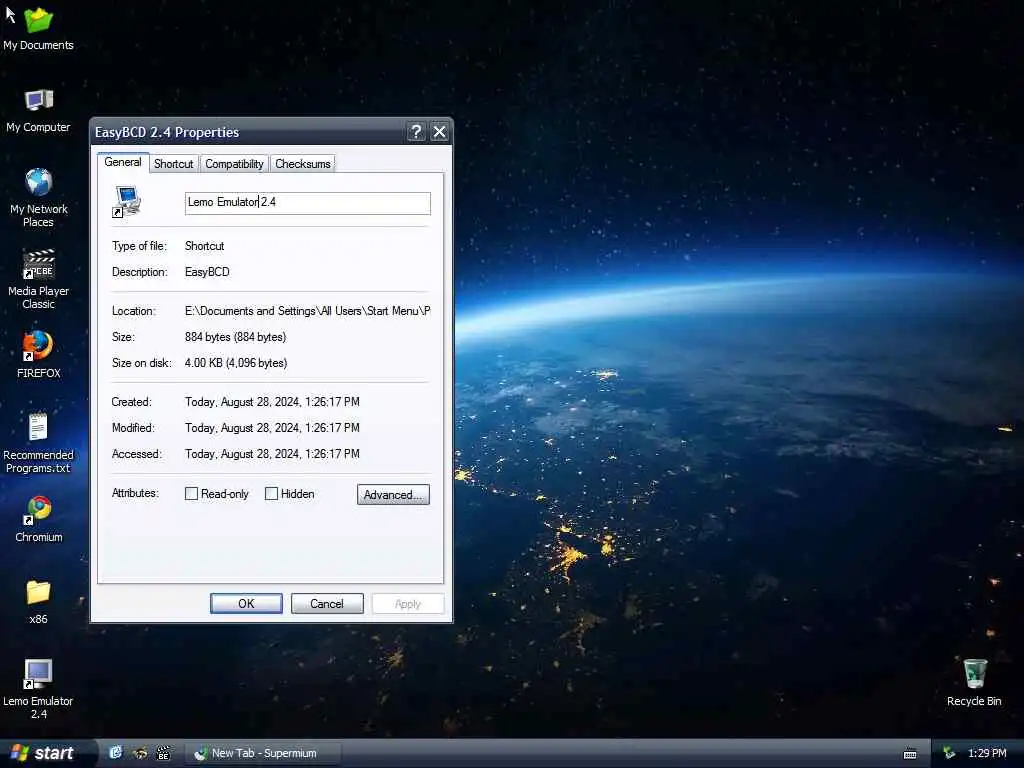Switch to the General tab
Screen dimensions: 1024x768
click(x=123, y=162)
